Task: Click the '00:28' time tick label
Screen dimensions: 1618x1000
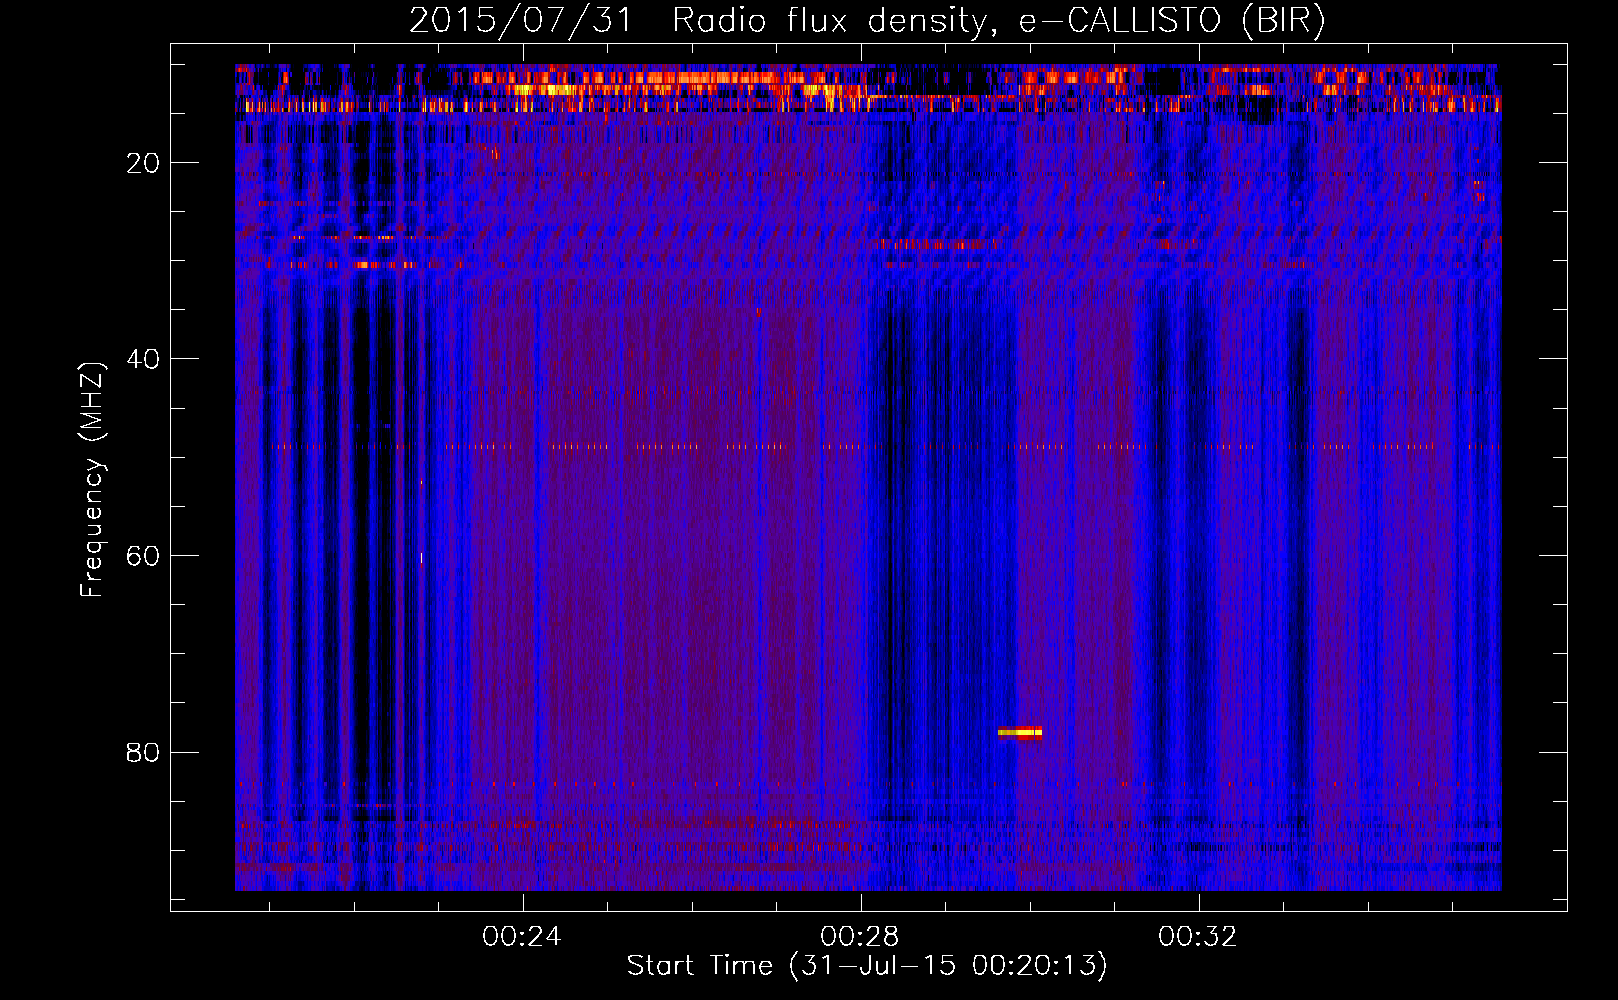Action: [860, 937]
